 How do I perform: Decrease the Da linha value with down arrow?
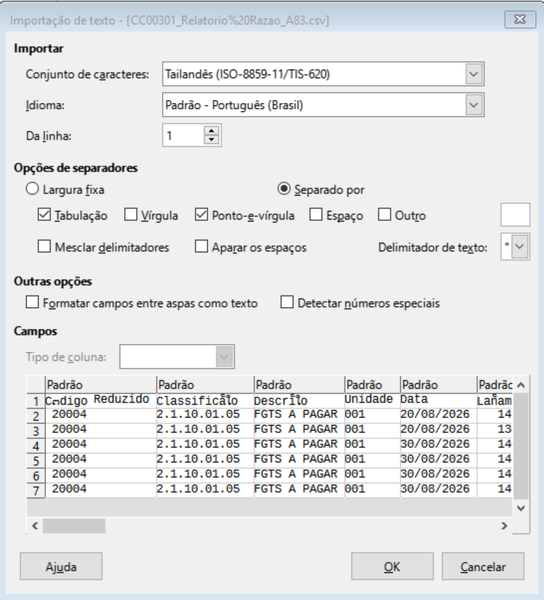click(x=211, y=140)
